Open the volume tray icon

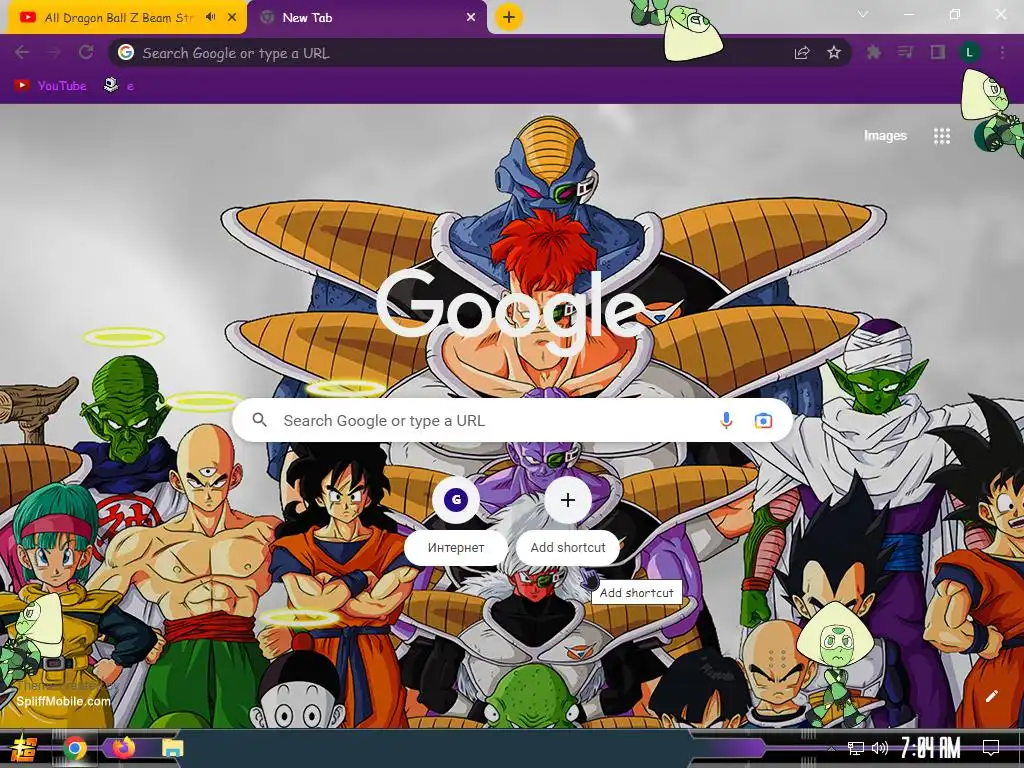880,748
